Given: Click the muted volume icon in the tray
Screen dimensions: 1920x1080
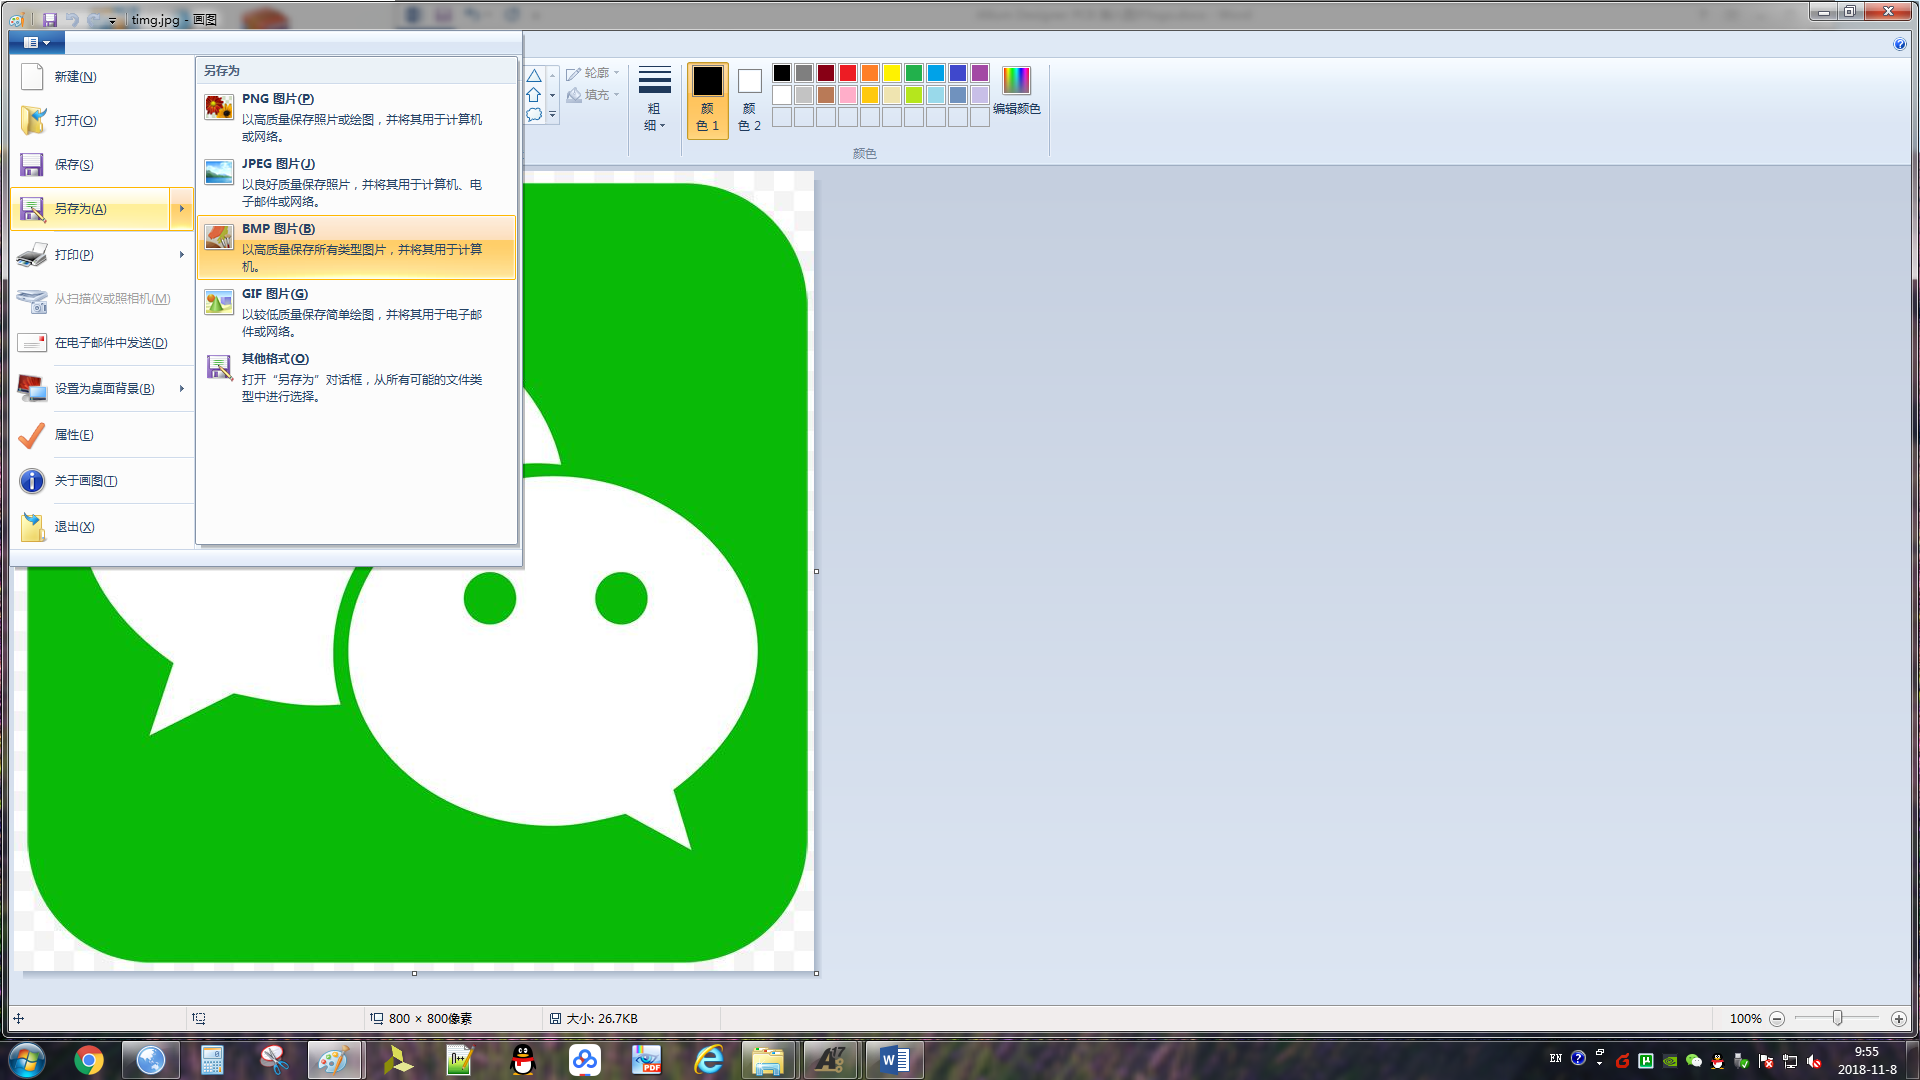Looking at the screenshot, I should [1814, 1061].
